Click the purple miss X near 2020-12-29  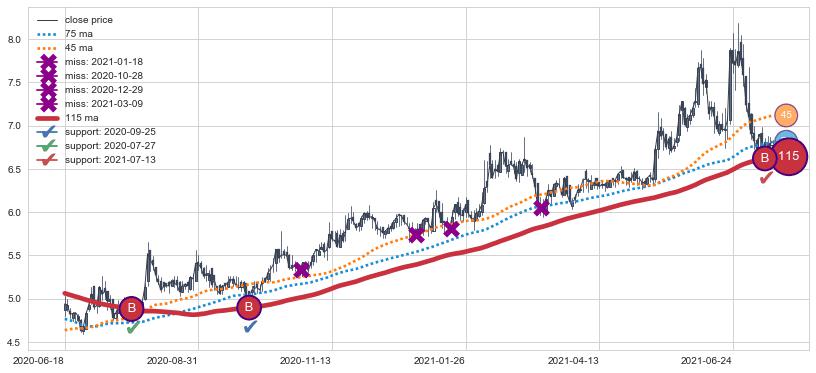tap(416, 235)
